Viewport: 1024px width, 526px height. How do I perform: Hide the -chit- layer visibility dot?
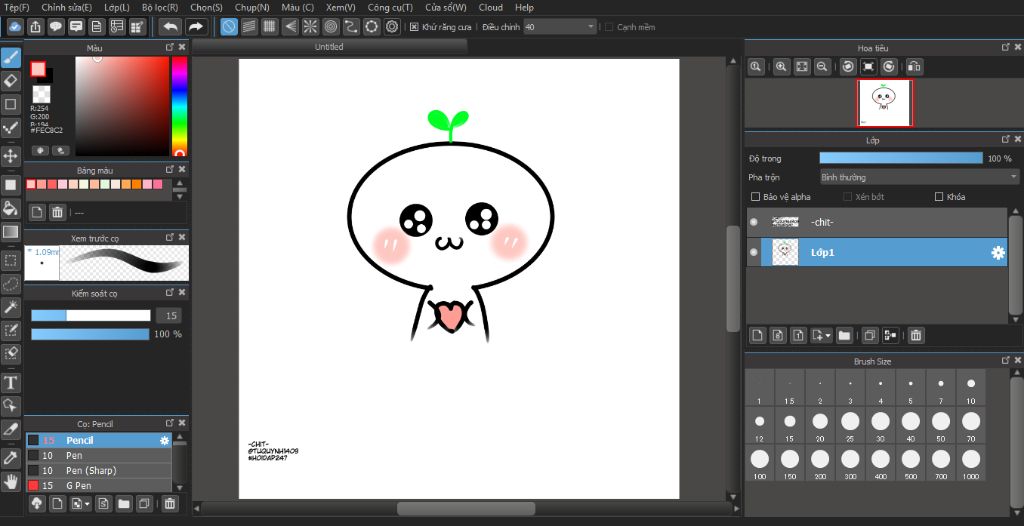coord(754,223)
